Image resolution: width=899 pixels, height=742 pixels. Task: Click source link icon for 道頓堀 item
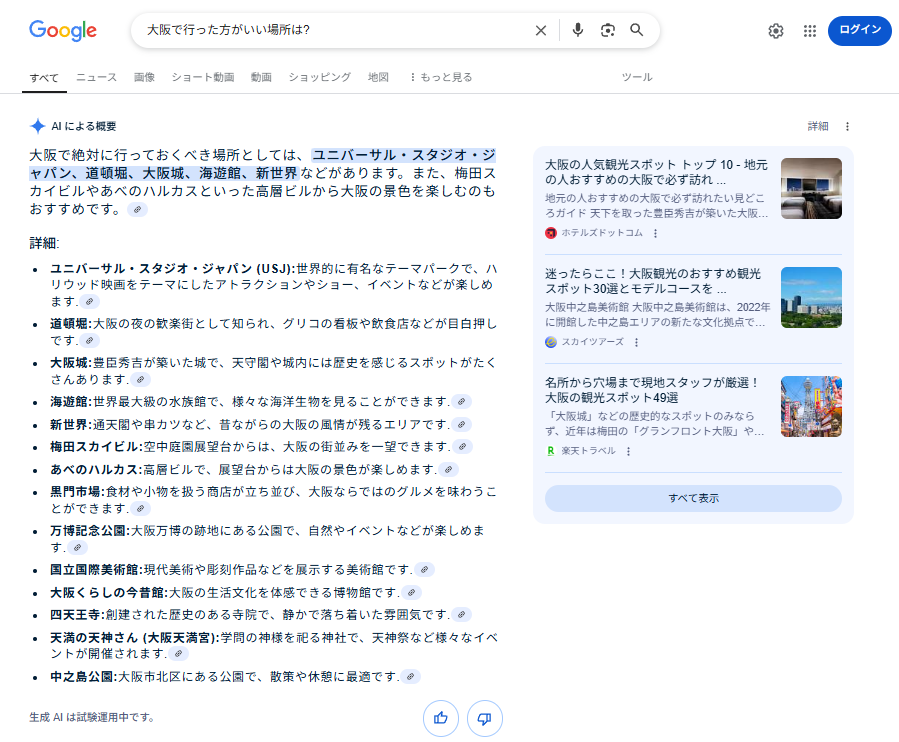[x=89, y=341]
